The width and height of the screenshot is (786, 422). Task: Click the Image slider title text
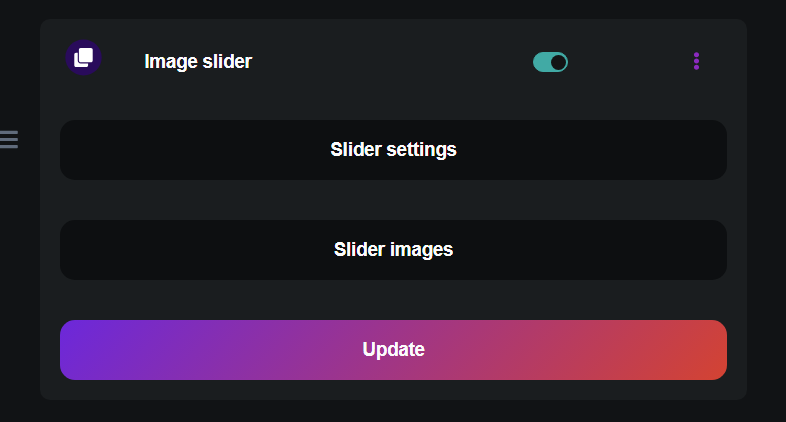[x=198, y=62]
